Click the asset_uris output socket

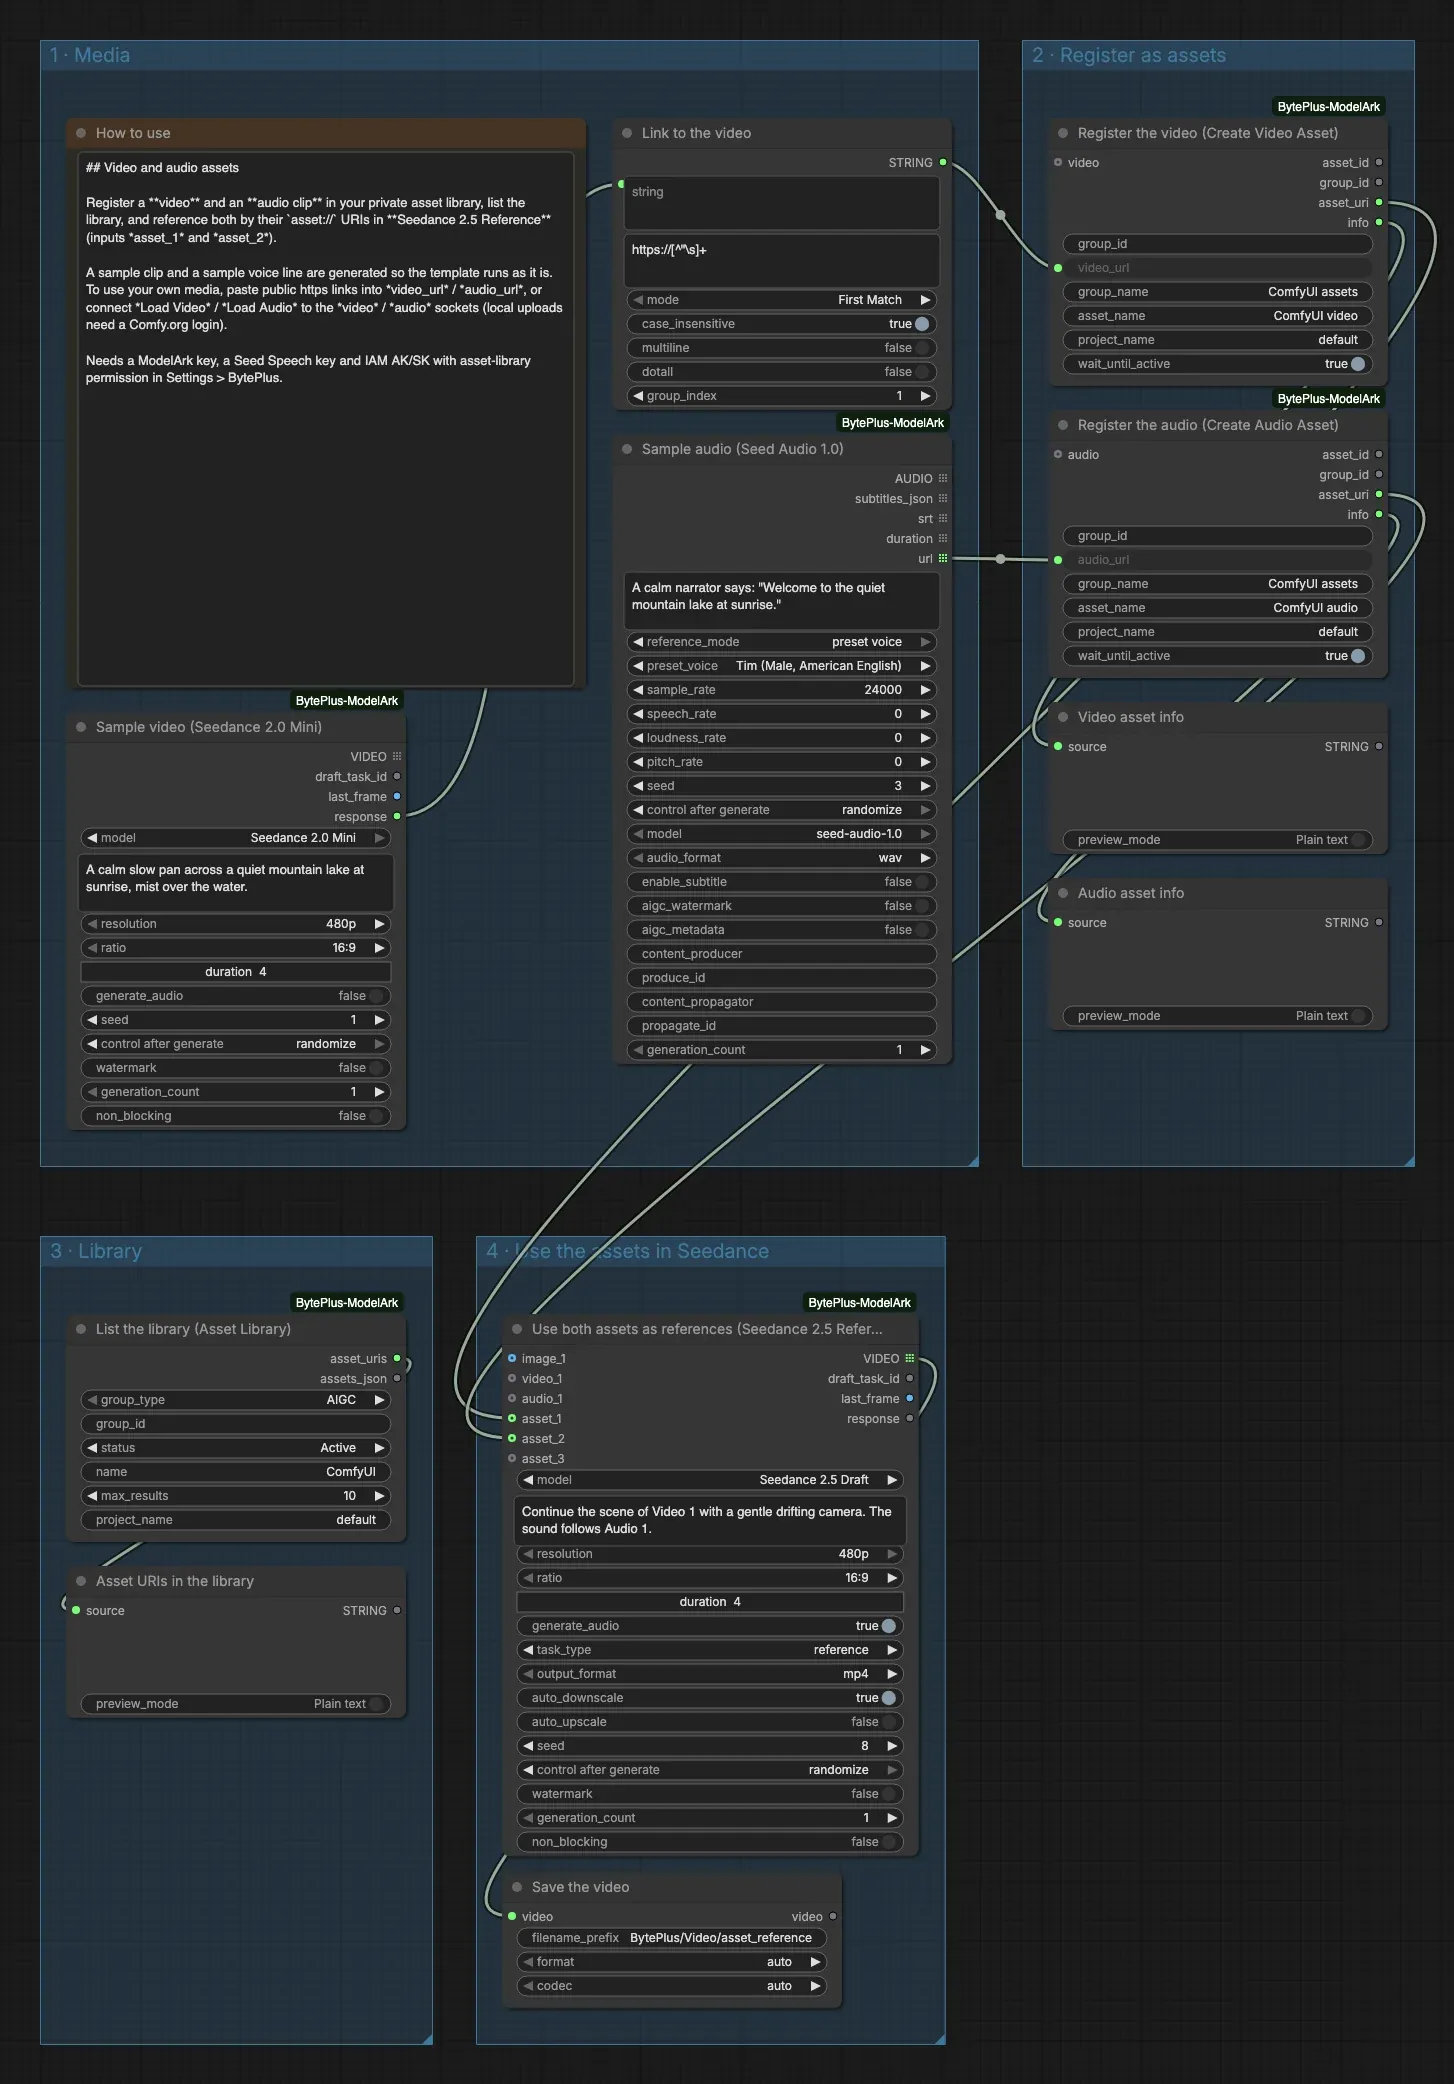(x=397, y=1359)
